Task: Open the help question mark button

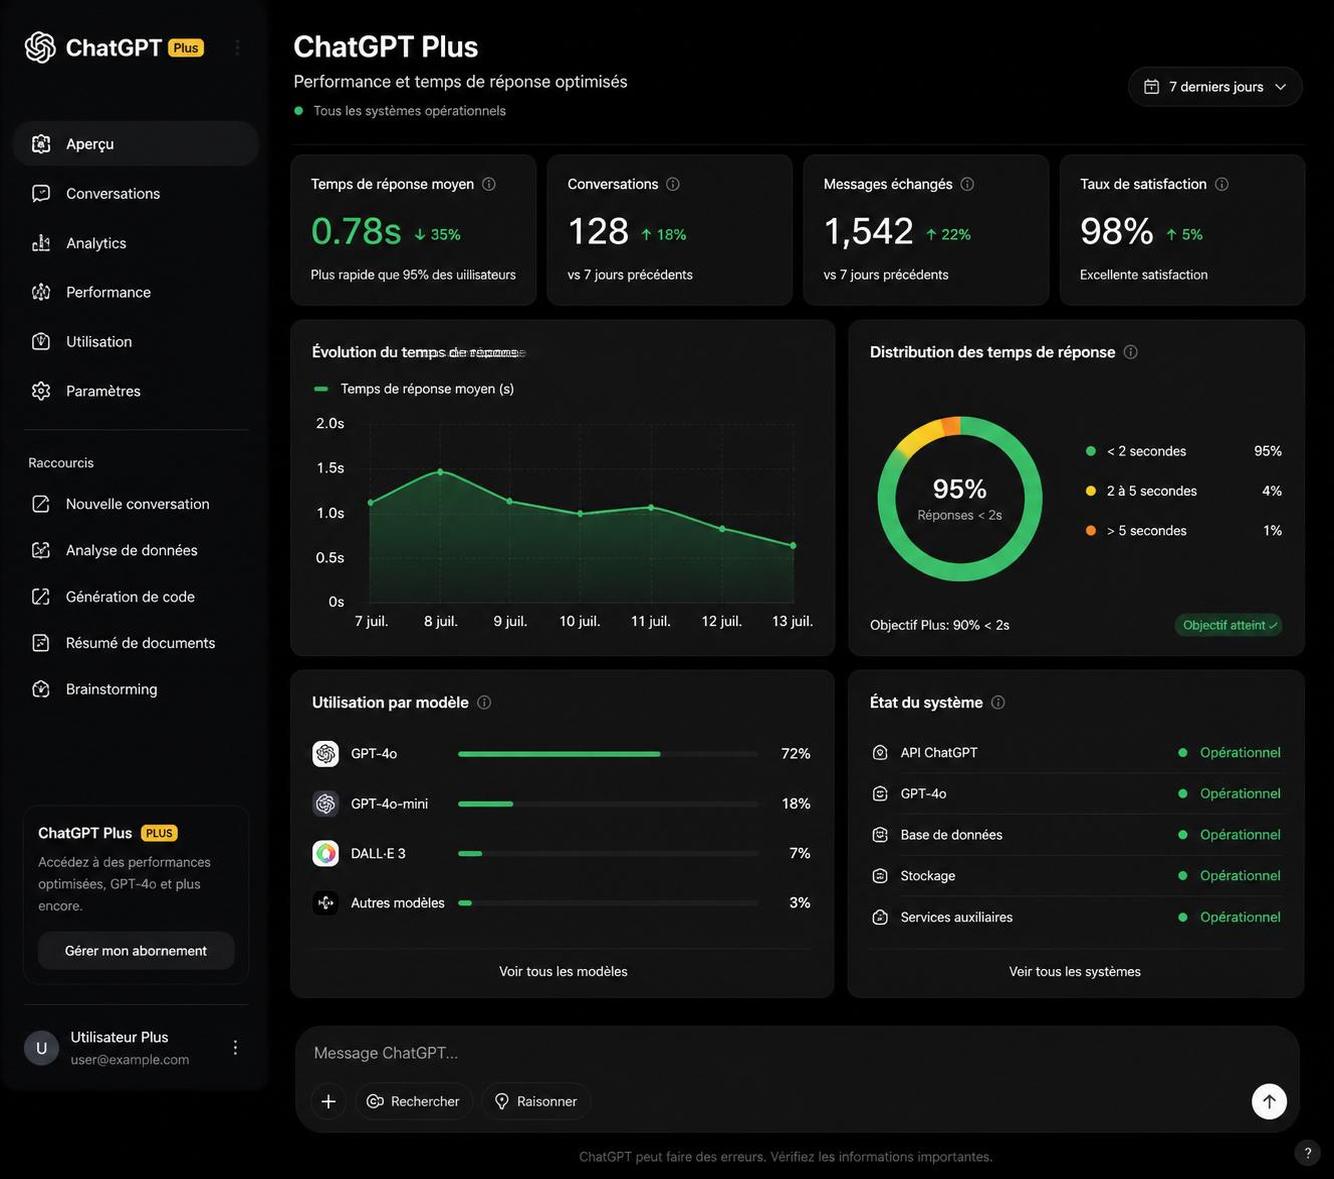Action: [x=1308, y=1153]
